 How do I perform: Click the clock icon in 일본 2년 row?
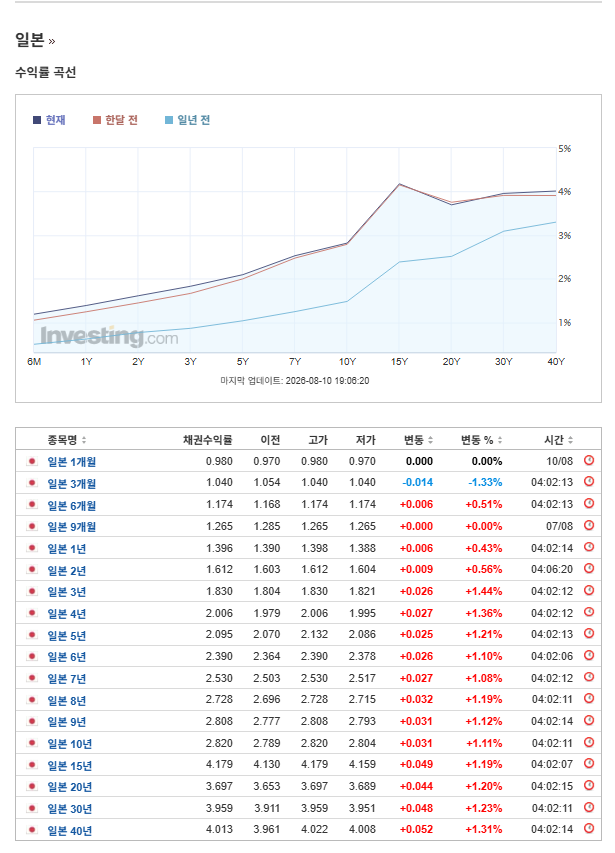(589, 569)
